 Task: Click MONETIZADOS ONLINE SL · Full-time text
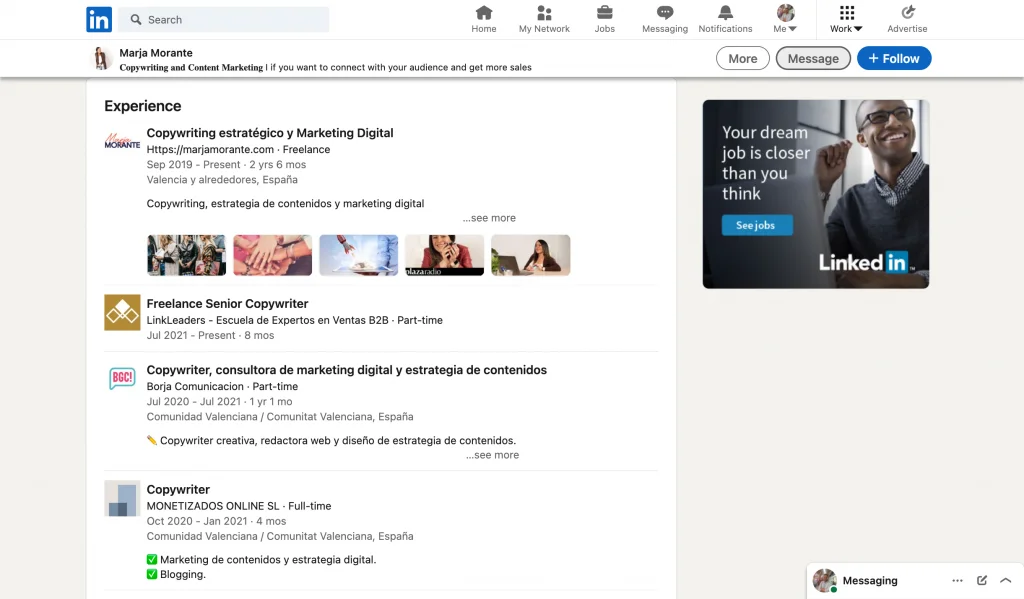[x=239, y=506]
